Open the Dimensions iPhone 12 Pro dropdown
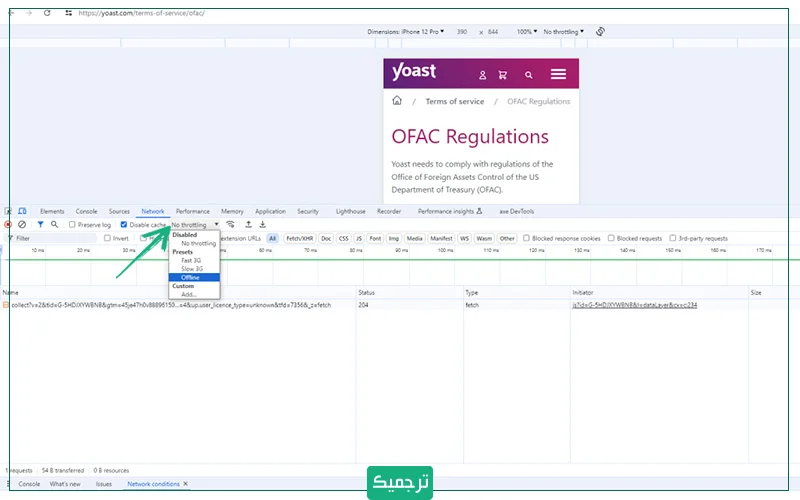This screenshot has height=500, width=800. point(406,32)
